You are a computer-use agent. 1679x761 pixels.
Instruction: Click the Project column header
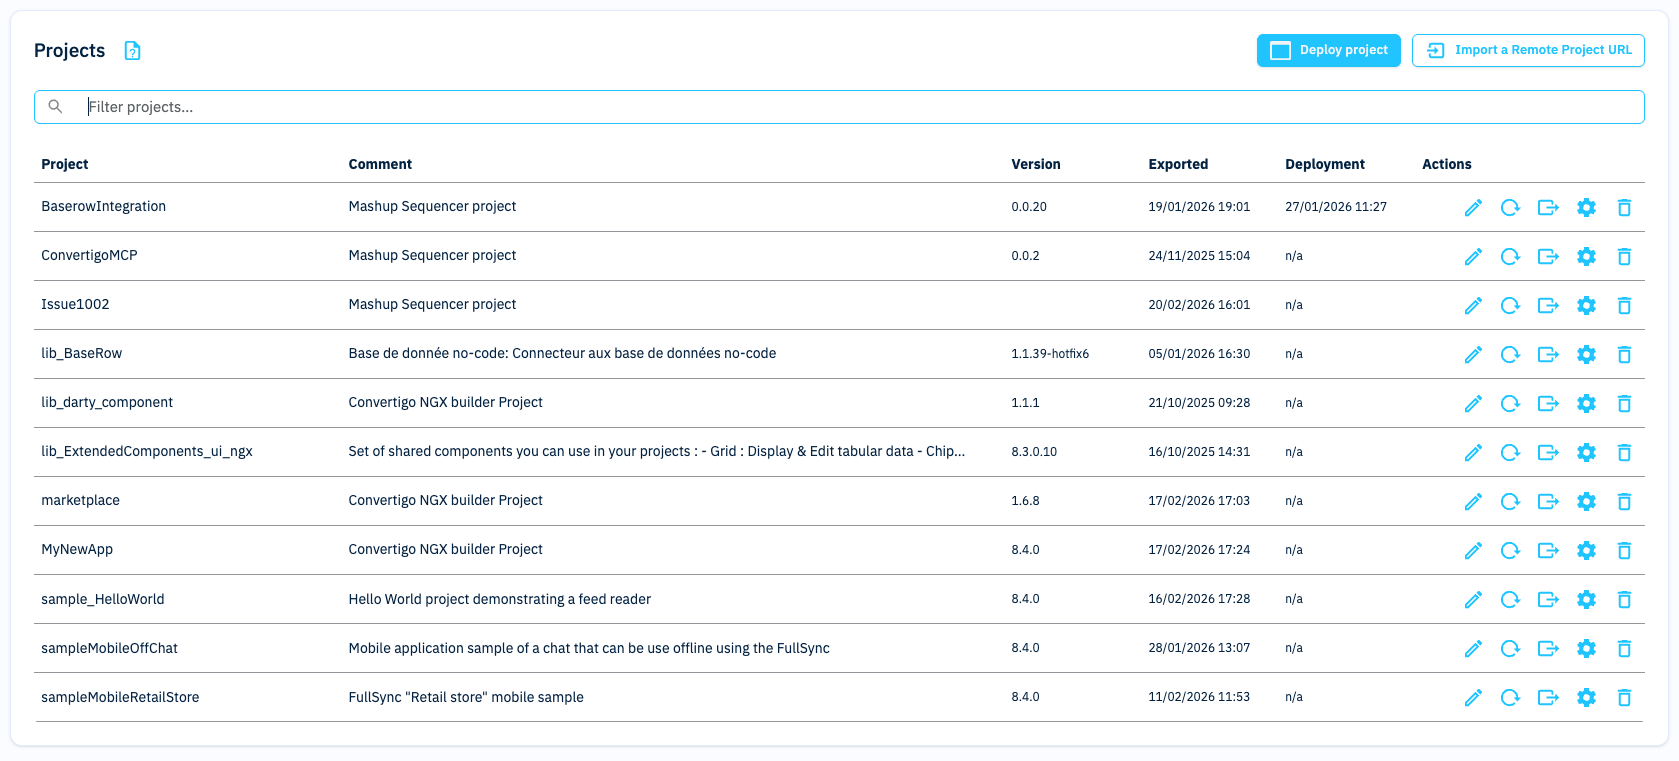click(x=65, y=164)
